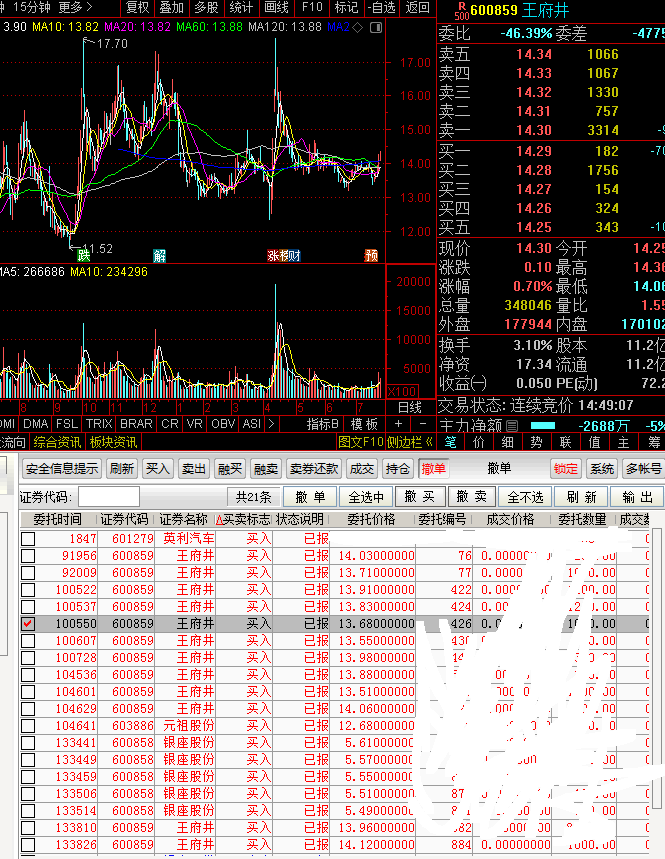Click the 势 trend tab
The height and width of the screenshot is (859, 665).
coord(536,442)
